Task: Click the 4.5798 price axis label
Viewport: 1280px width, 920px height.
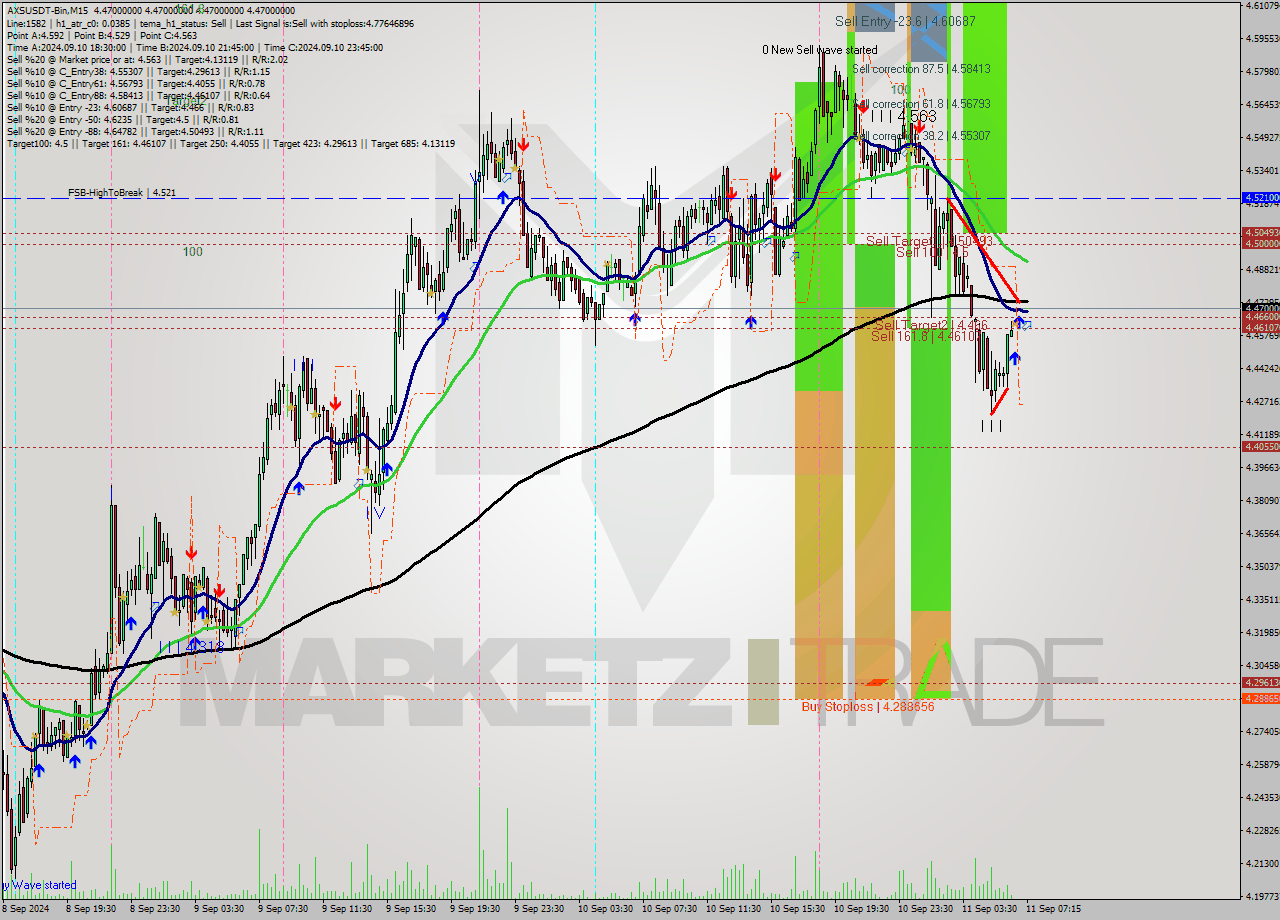Action: 1262,71
